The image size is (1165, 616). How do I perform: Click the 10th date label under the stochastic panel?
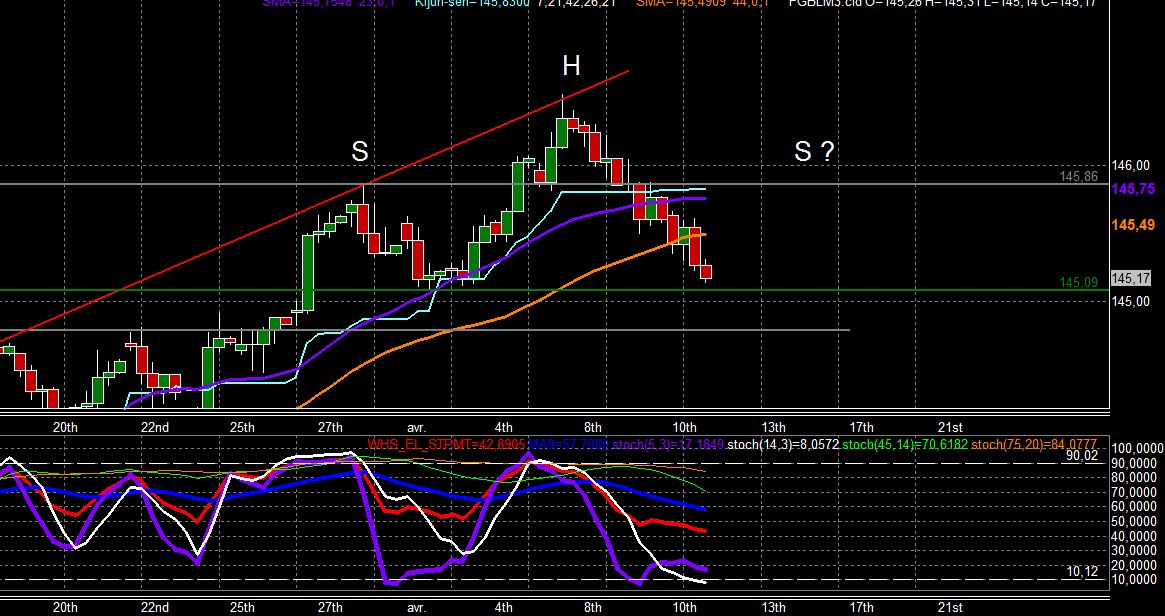point(684,608)
